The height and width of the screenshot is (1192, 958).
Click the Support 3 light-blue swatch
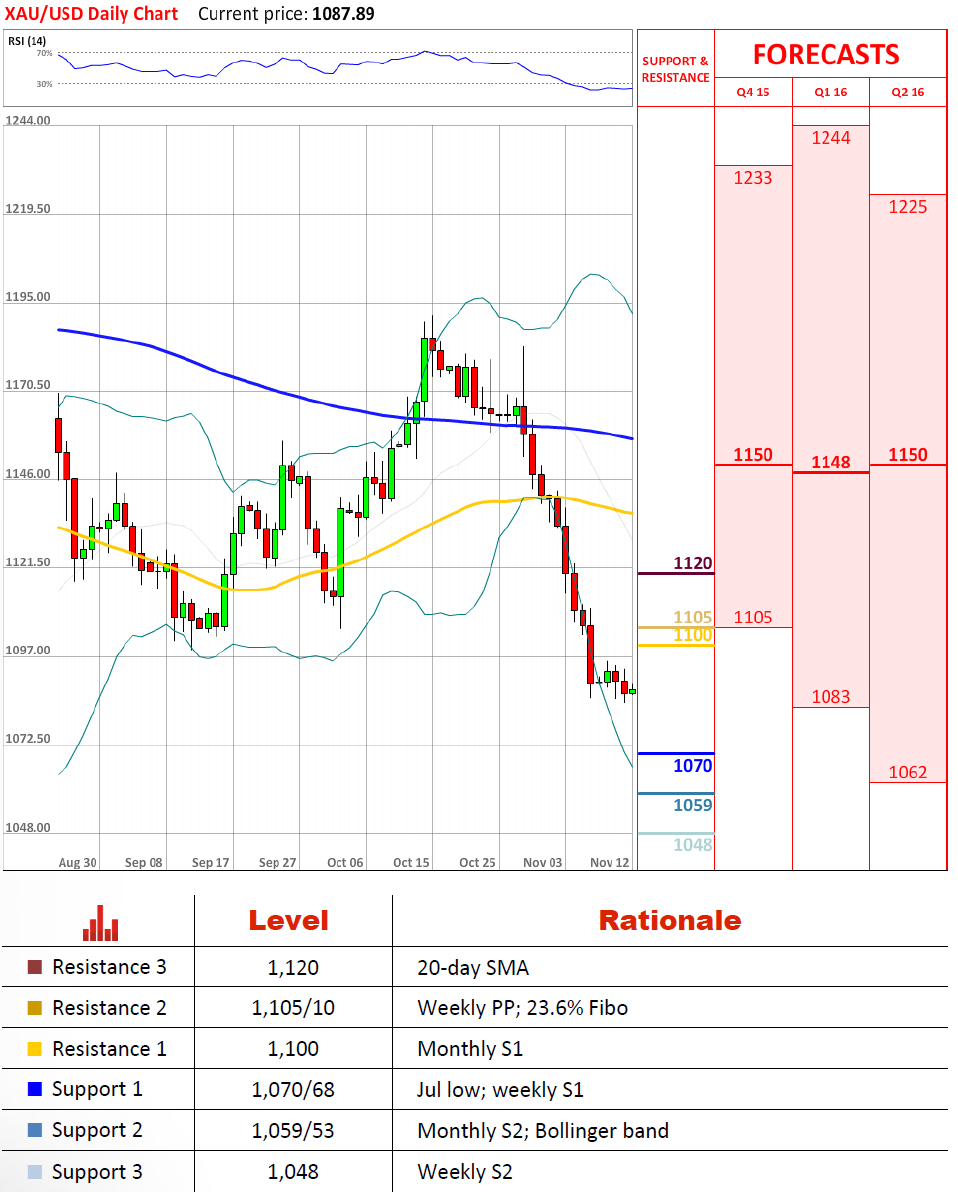coord(35,1172)
